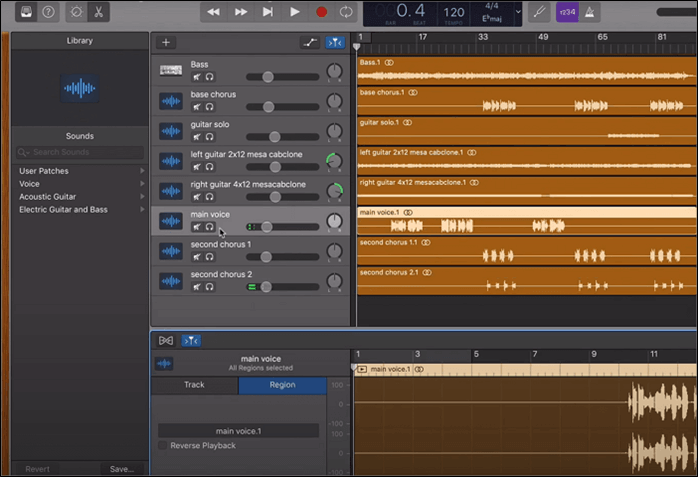Click the Play button in transport
Viewport: 698px width, 477px height.
point(294,12)
